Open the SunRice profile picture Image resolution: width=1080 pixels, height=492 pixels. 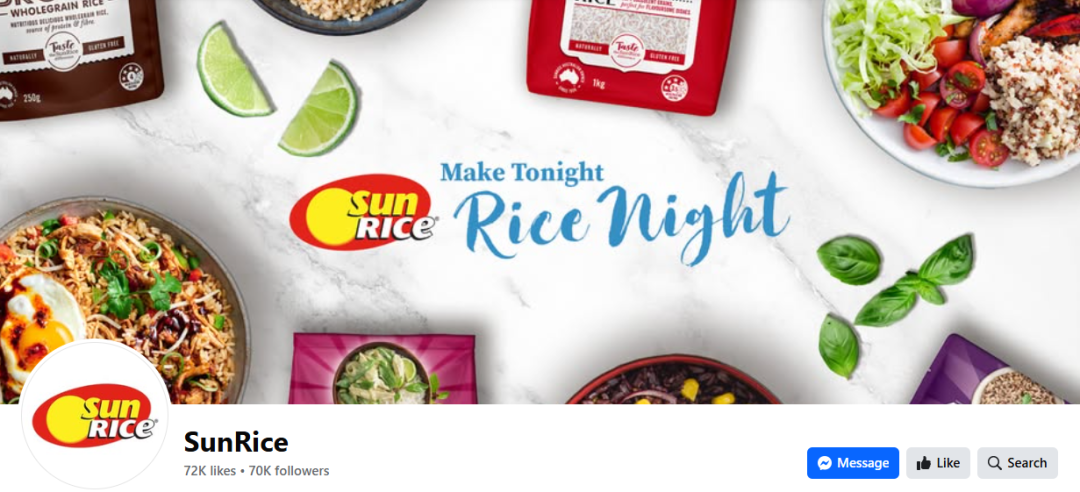point(95,415)
